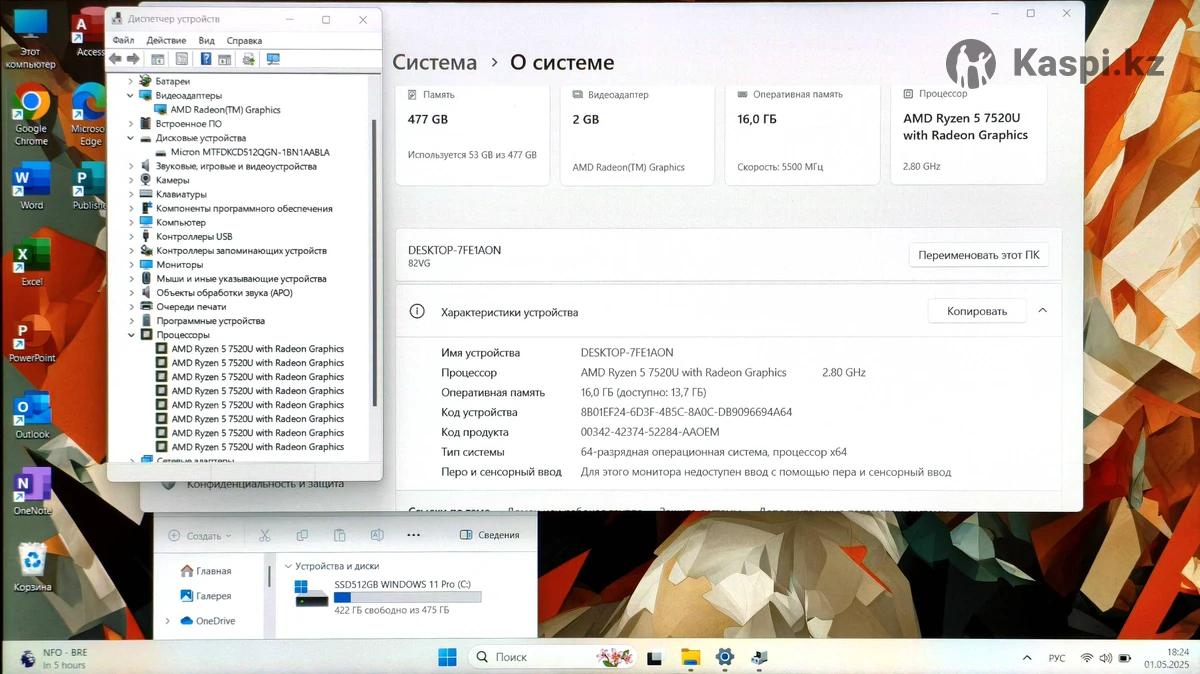Screen dimensions: 1200x674
Task: Expand the Клавиатуры node
Action: [131, 194]
